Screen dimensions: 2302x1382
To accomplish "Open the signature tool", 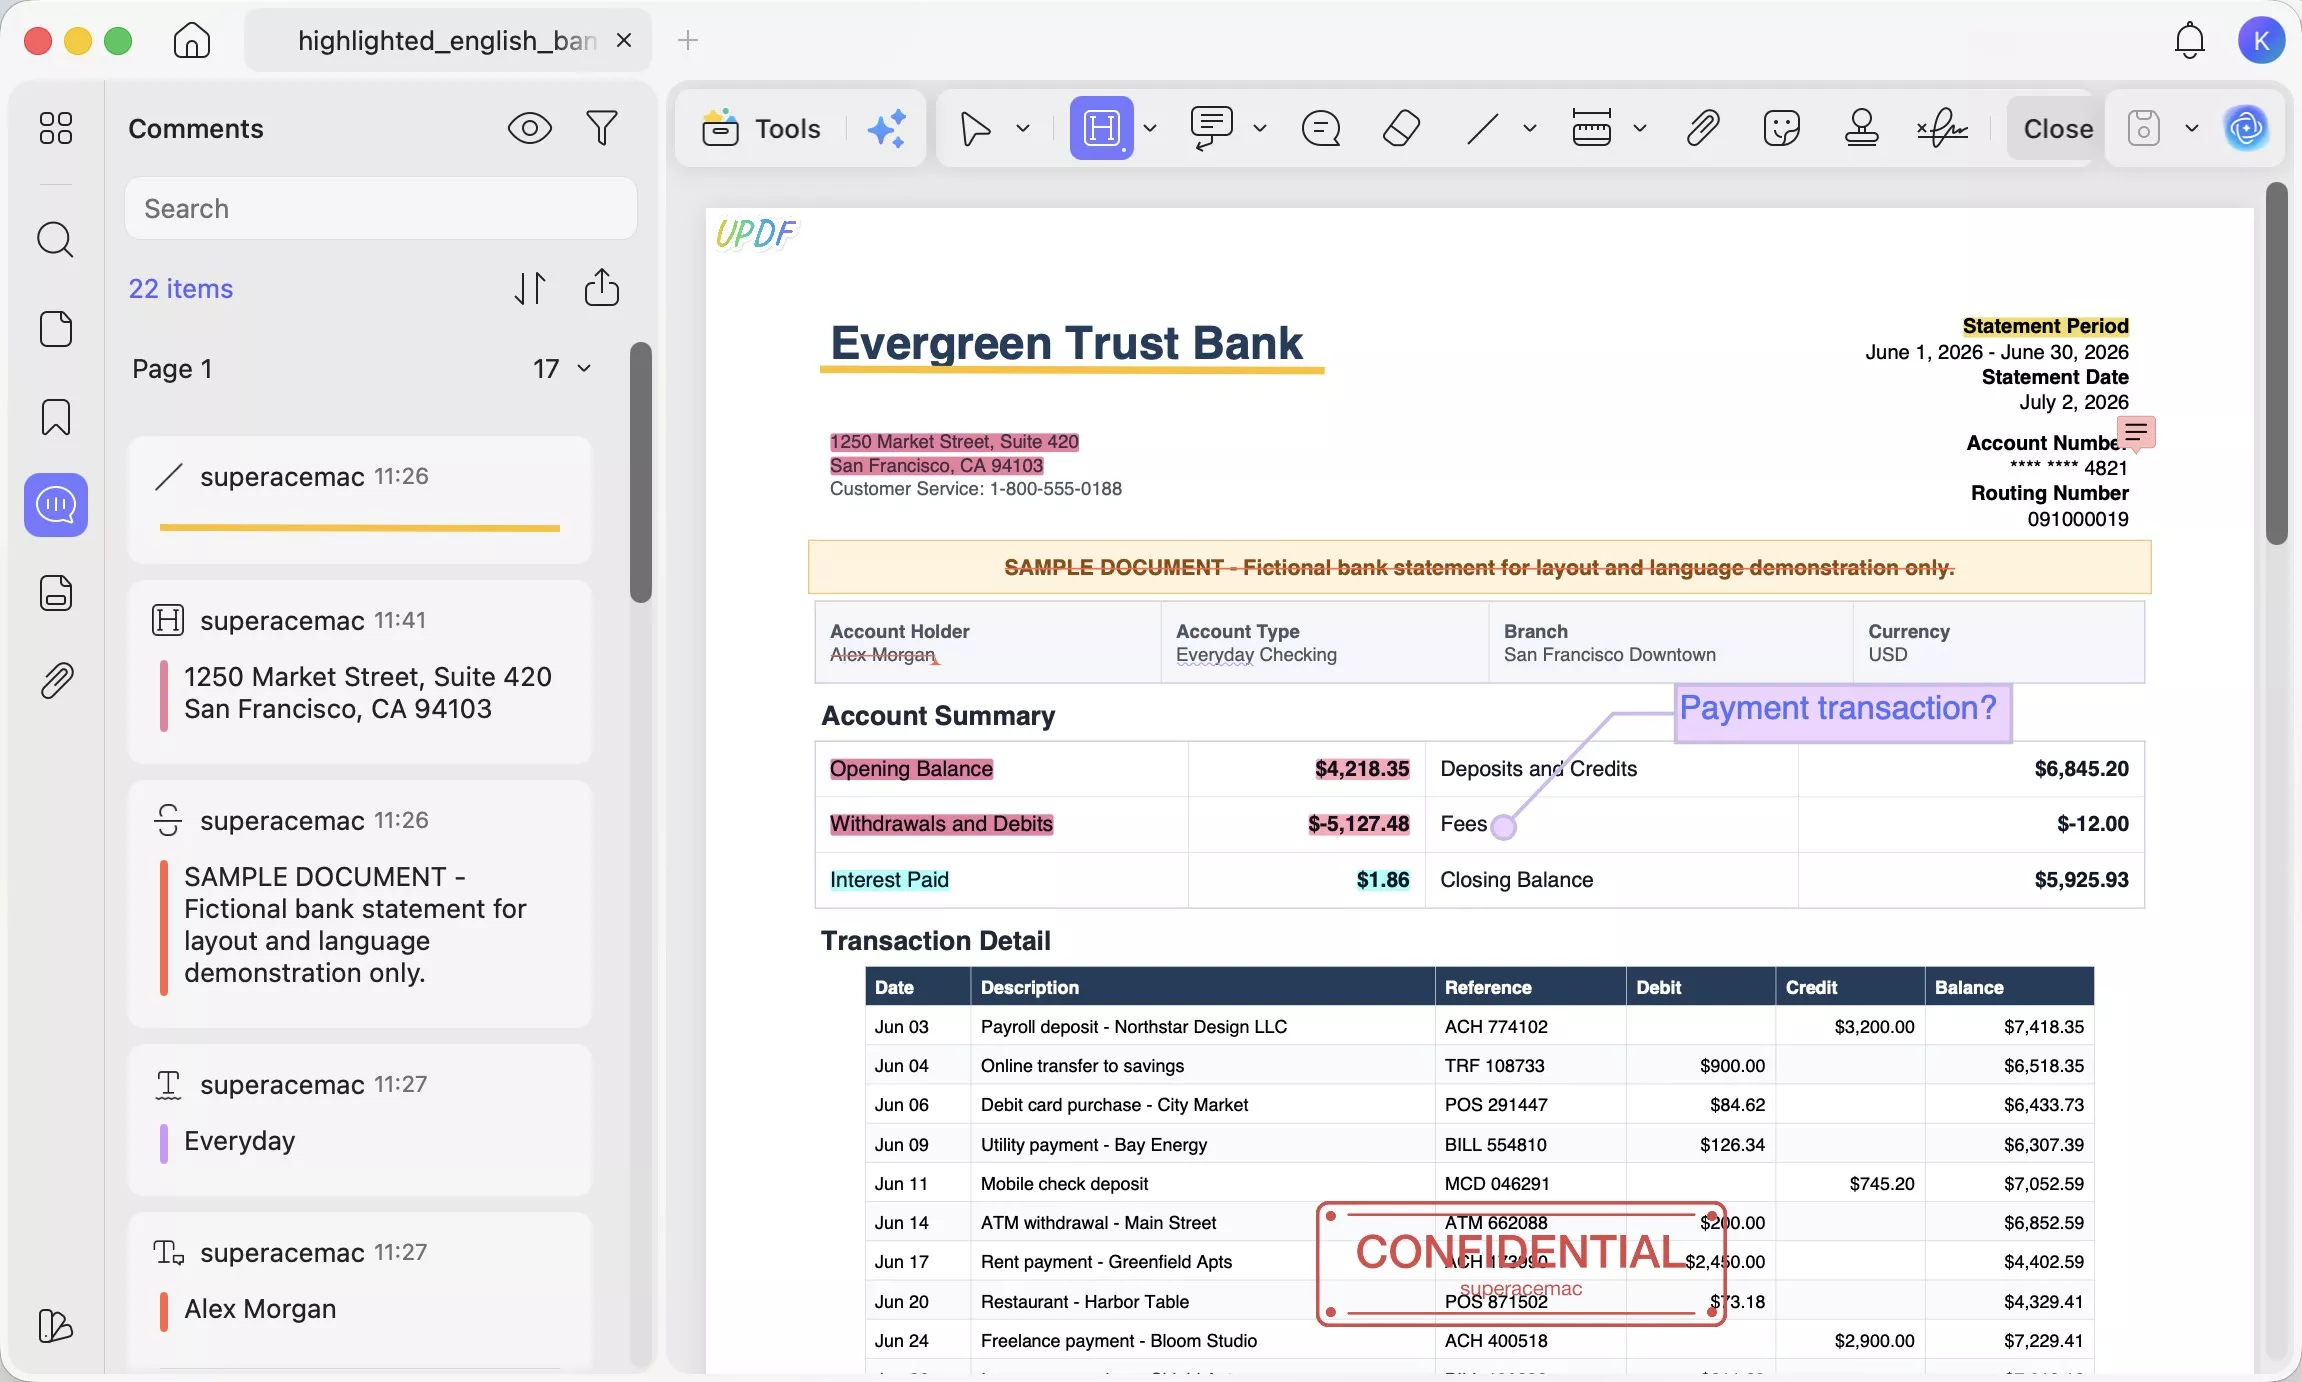I will coord(1942,128).
